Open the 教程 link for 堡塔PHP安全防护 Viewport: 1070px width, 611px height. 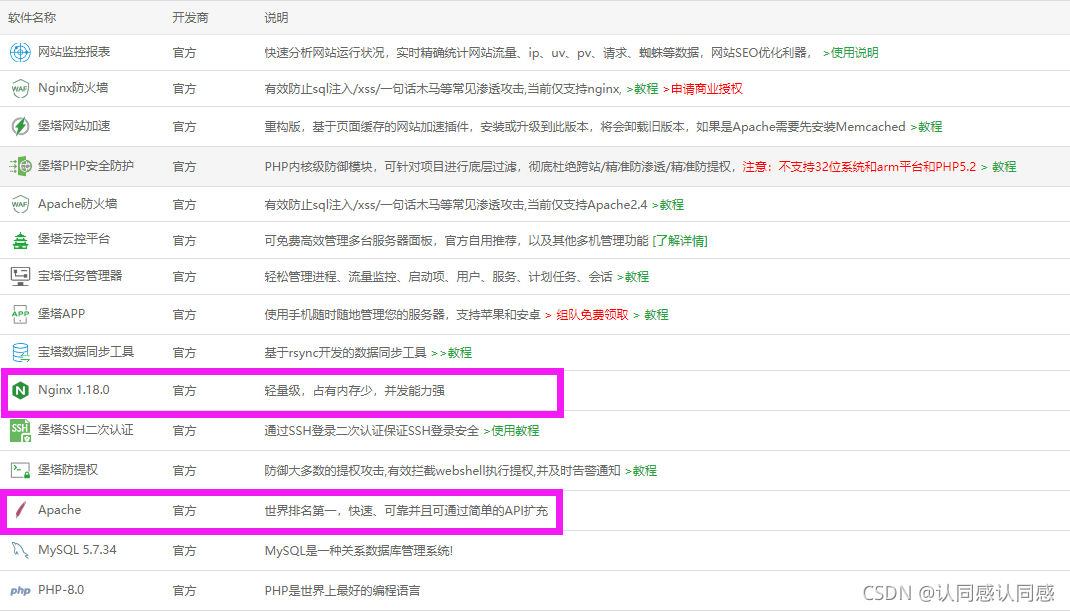point(1004,167)
